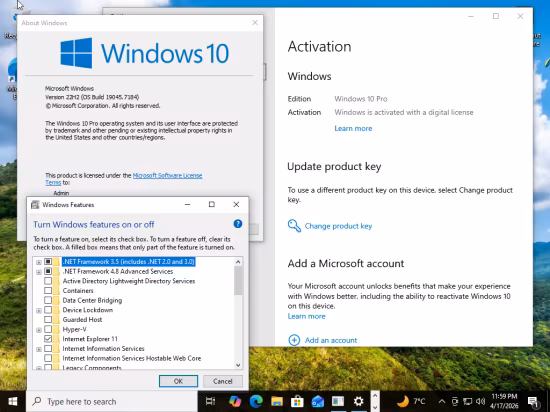Click the features list scroll up arrow
The image size is (550, 412).
[x=238, y=262]
